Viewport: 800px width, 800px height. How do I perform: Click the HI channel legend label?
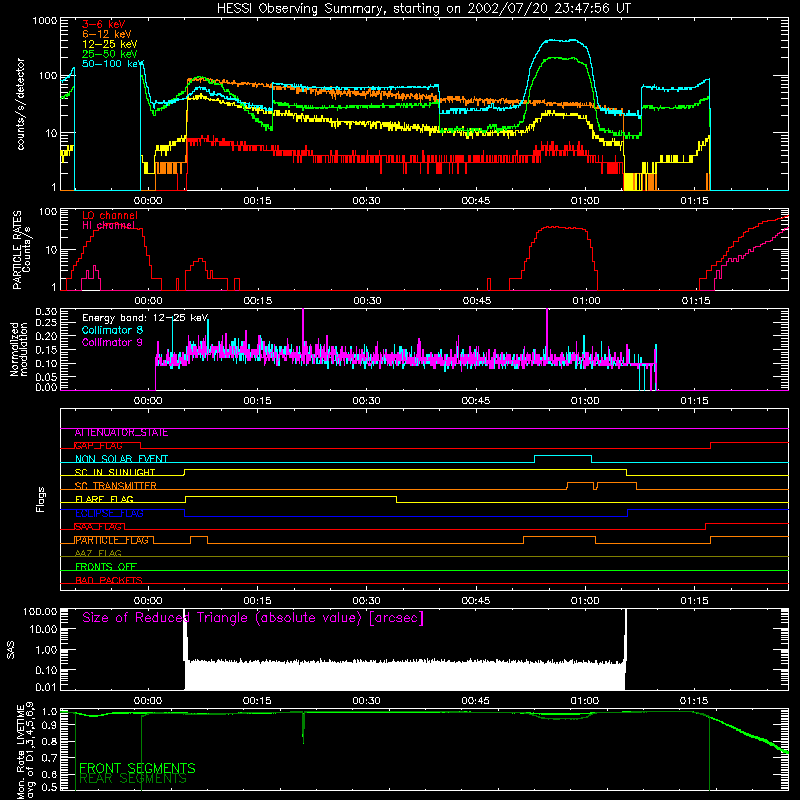click(x=108, y=226)
